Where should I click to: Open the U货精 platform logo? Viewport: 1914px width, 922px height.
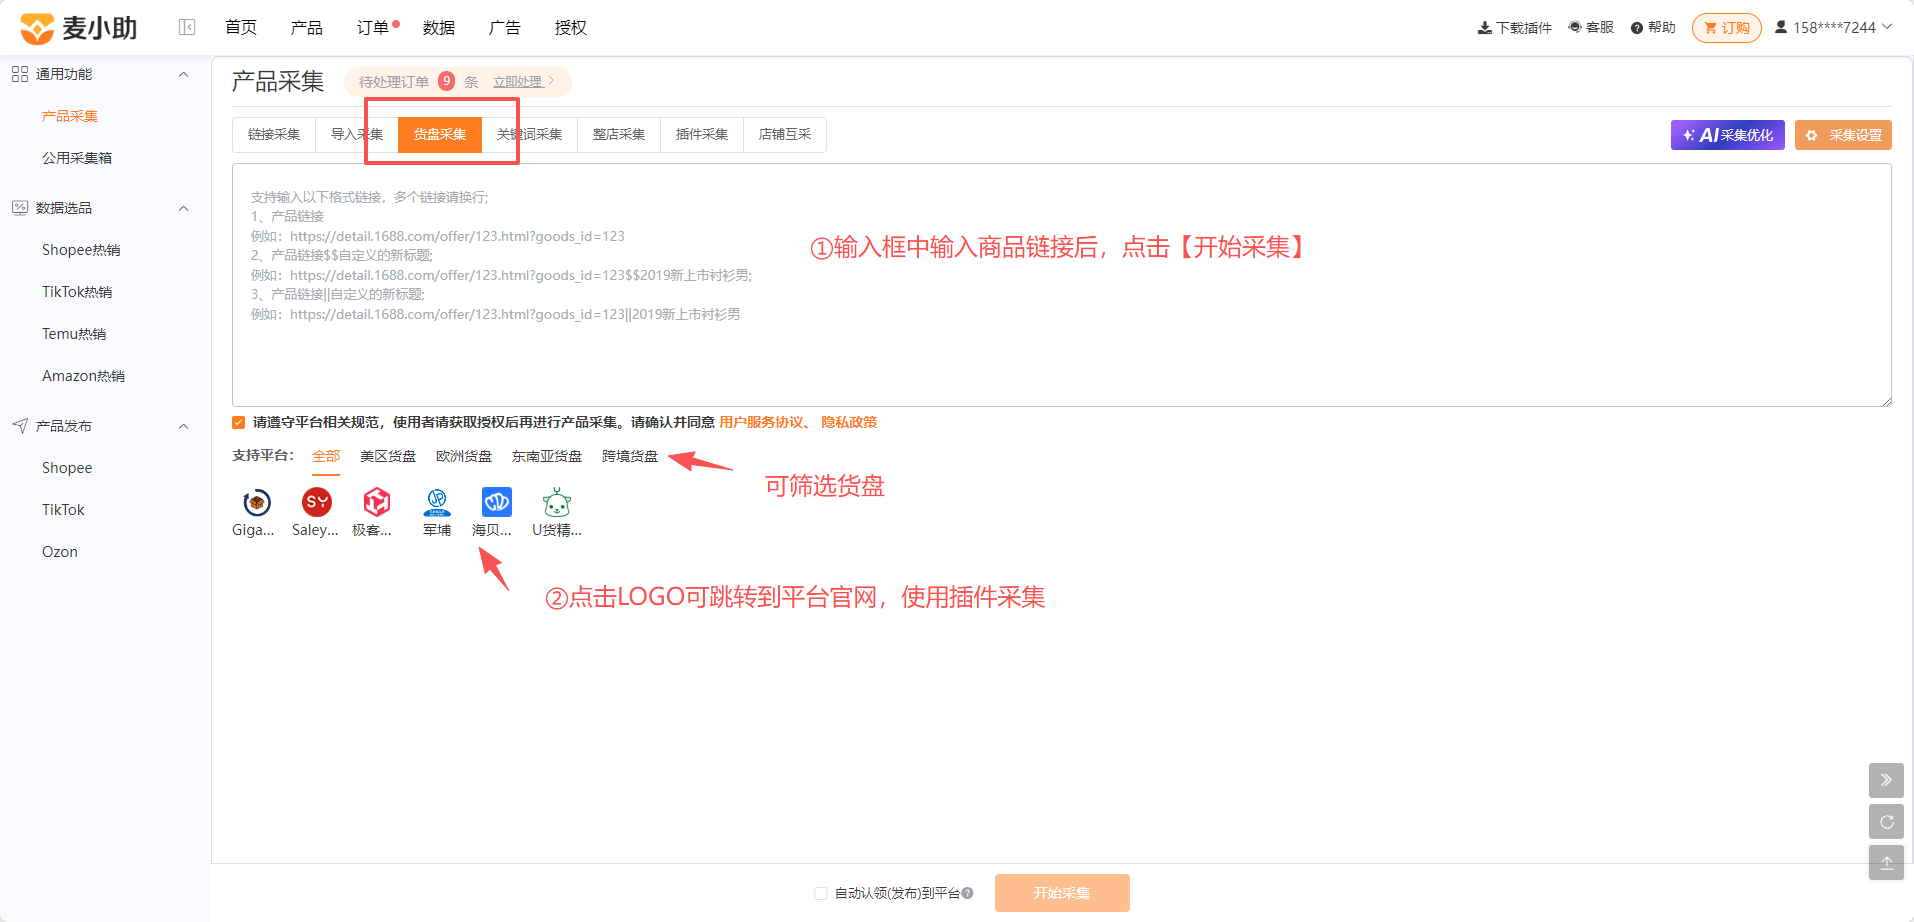557,502
